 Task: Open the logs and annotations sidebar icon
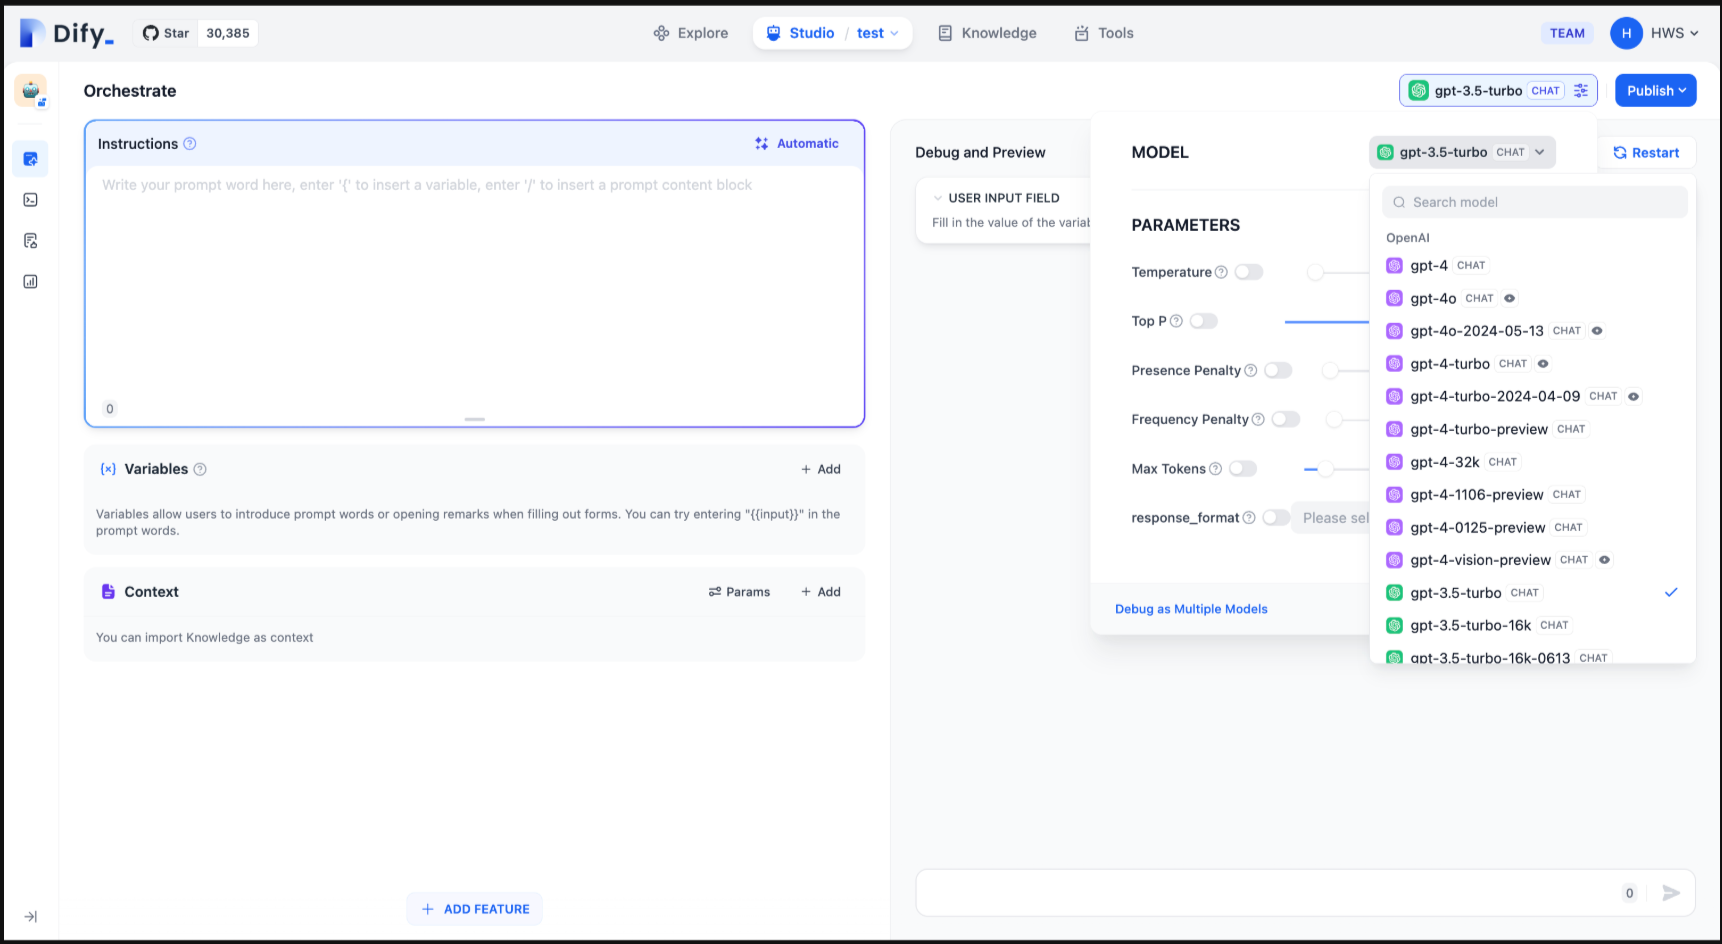(31, 241)
